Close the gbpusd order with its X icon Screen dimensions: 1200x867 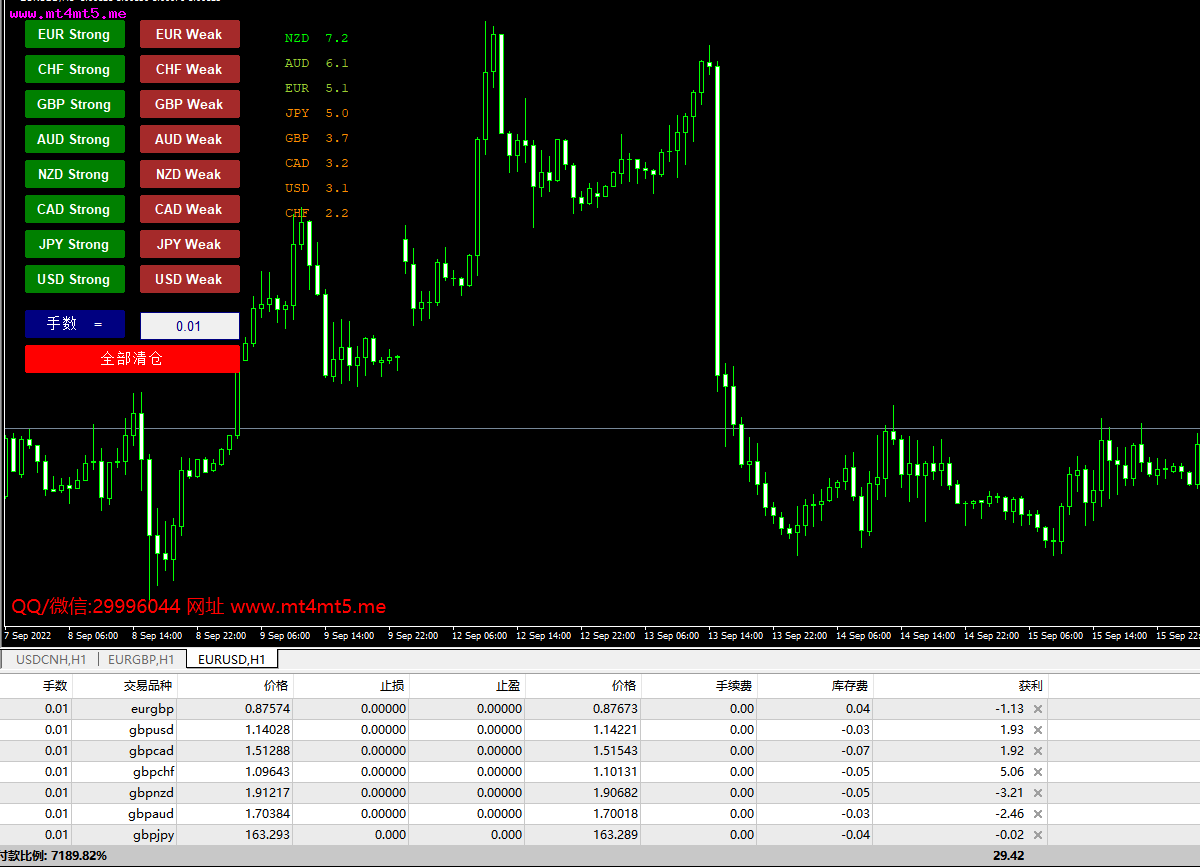point(1037,730)
